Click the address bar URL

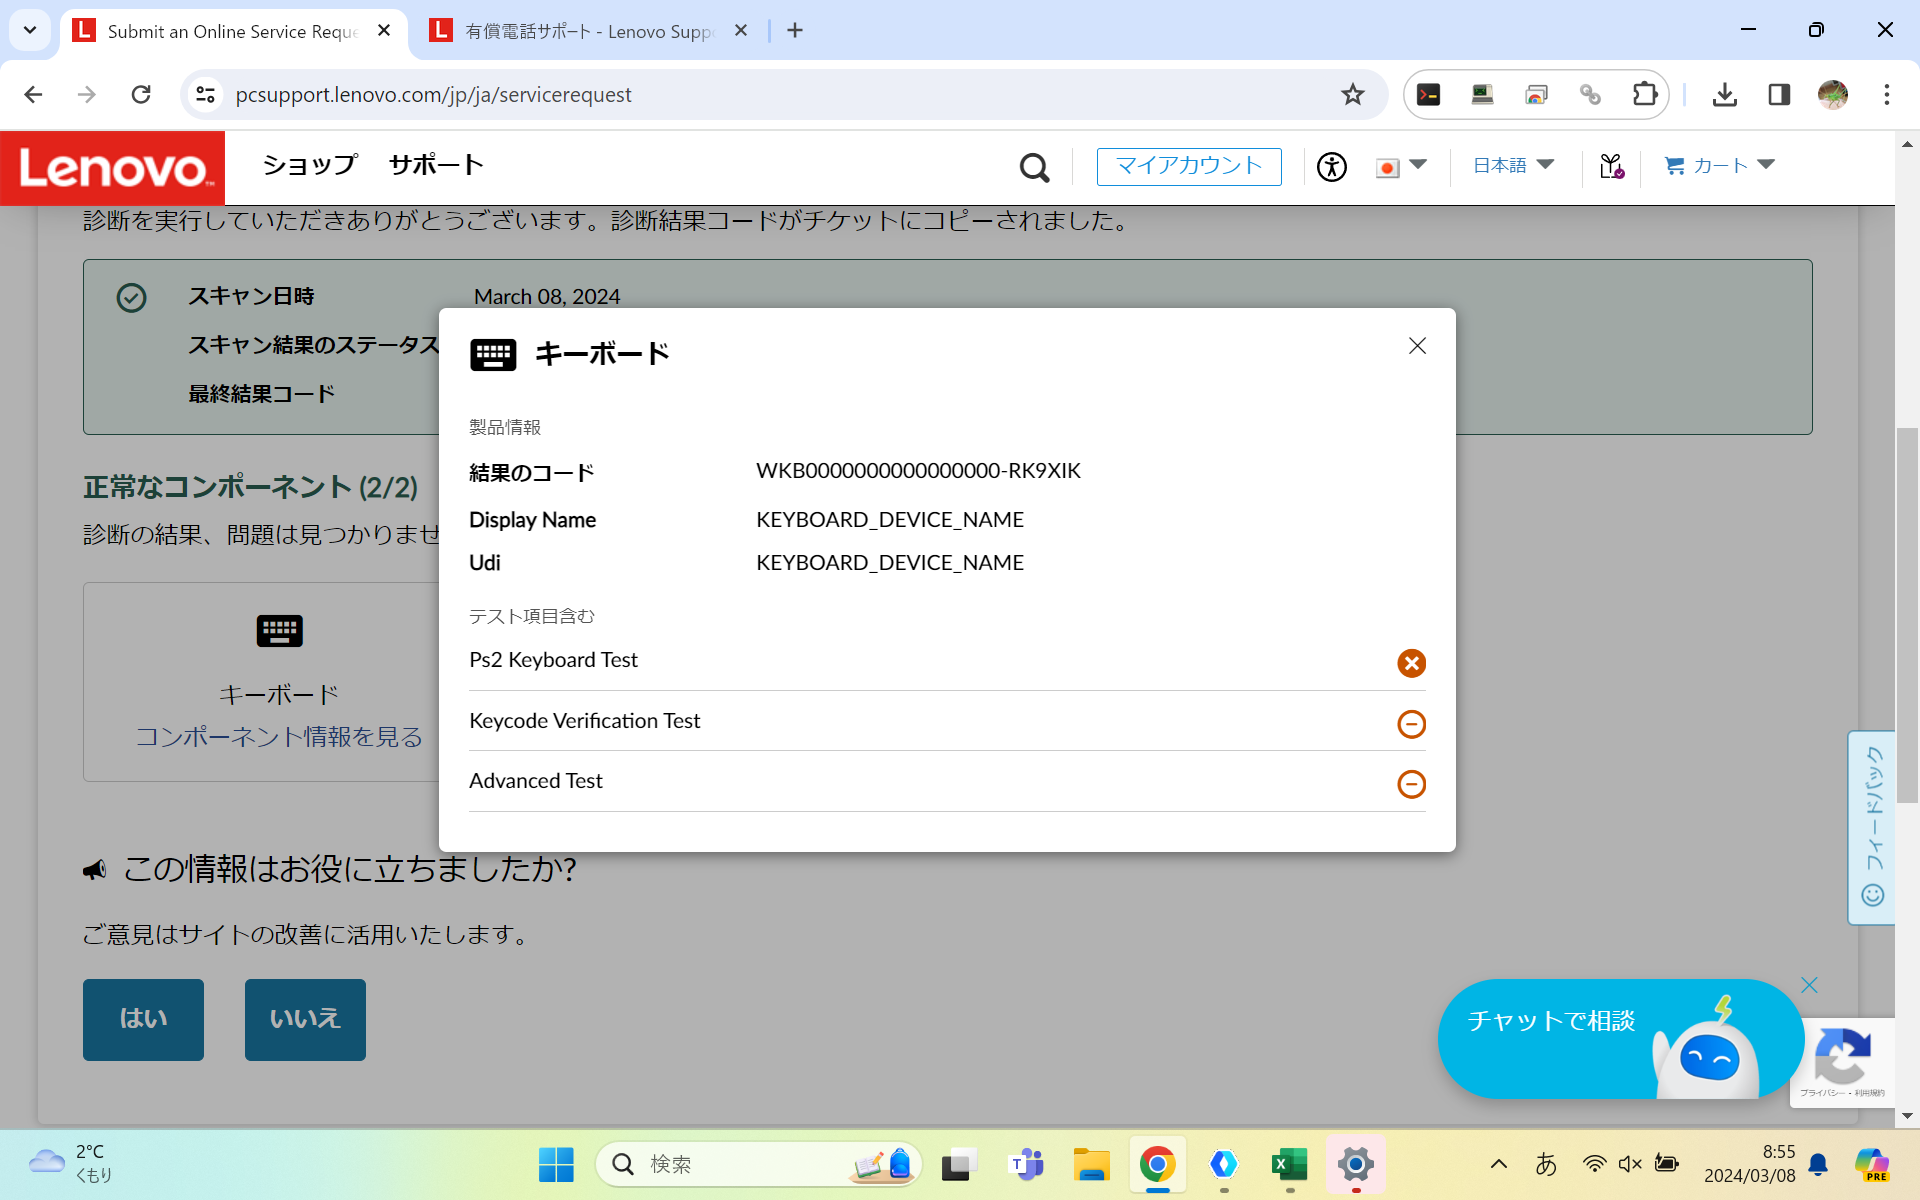(x=433, y=94)
